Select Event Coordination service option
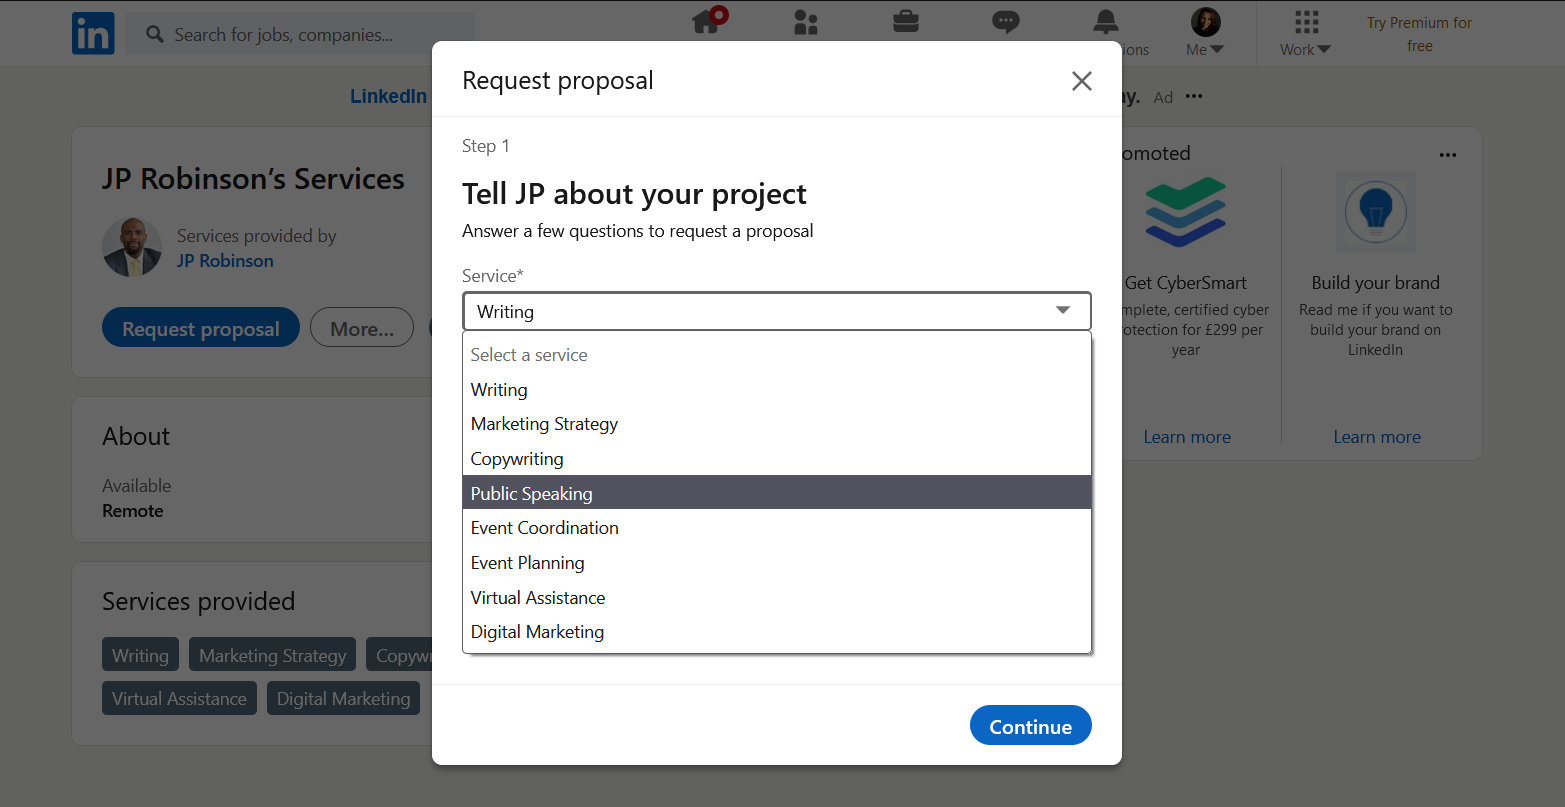This screenshot has height=807, width=1565. pos(544,527)
